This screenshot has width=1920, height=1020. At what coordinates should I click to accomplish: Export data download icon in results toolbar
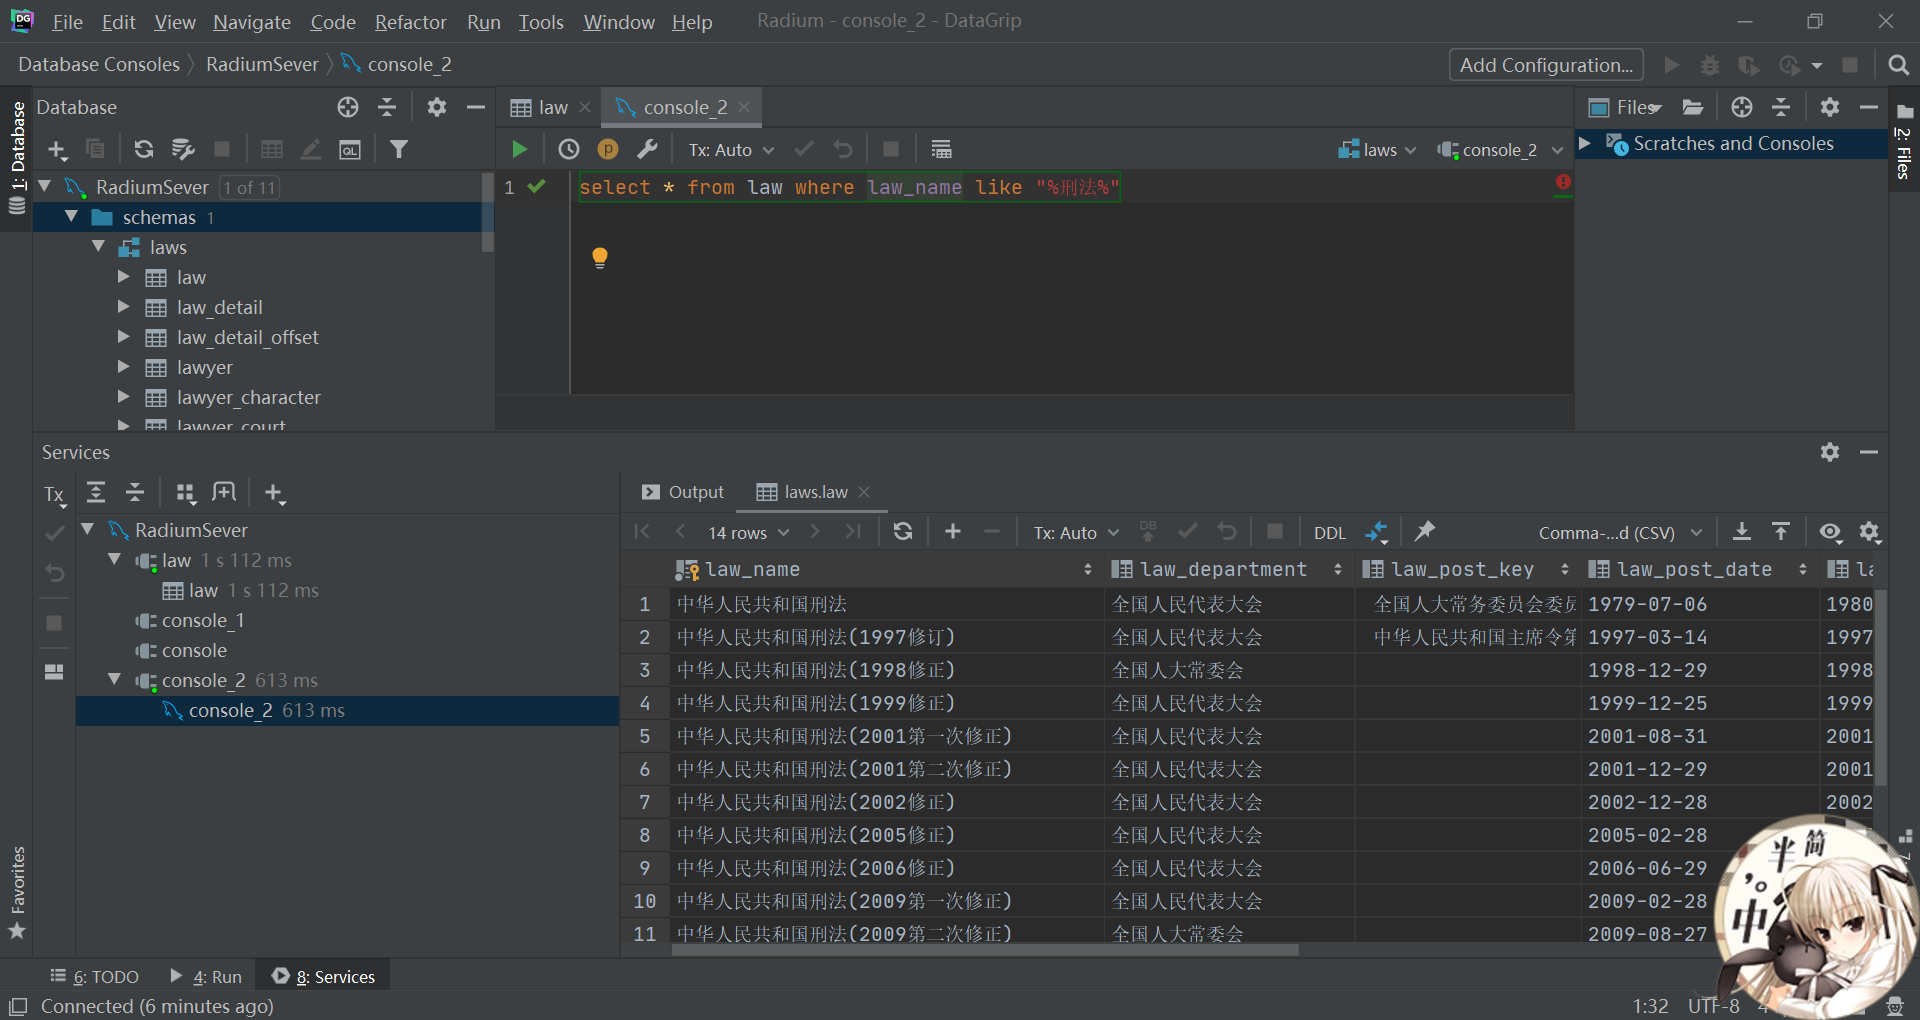coord(1742,532)
